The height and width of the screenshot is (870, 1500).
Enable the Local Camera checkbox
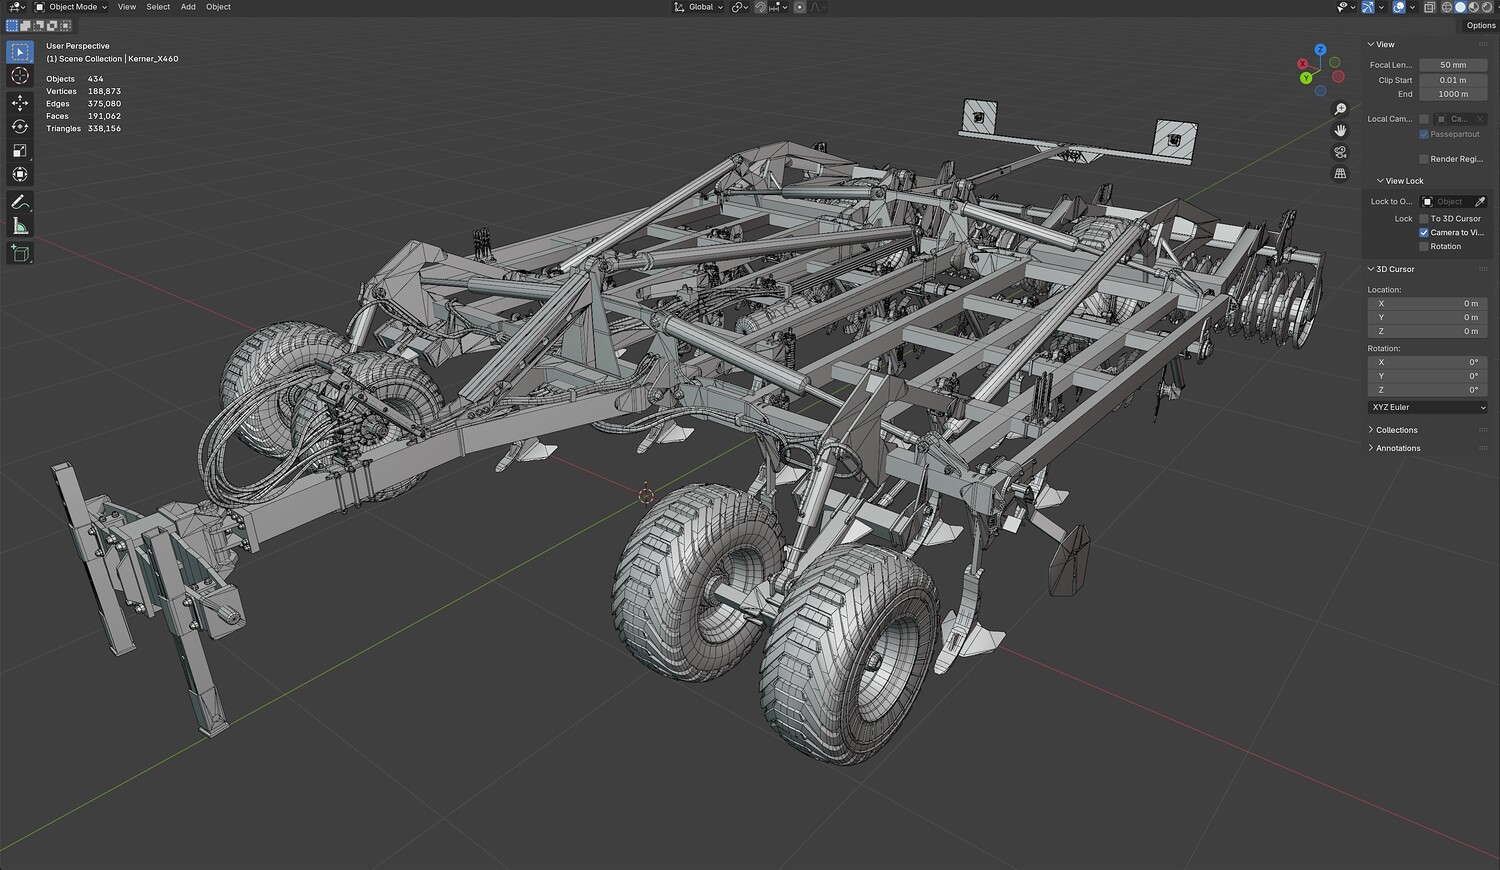tap(1424, 119)
